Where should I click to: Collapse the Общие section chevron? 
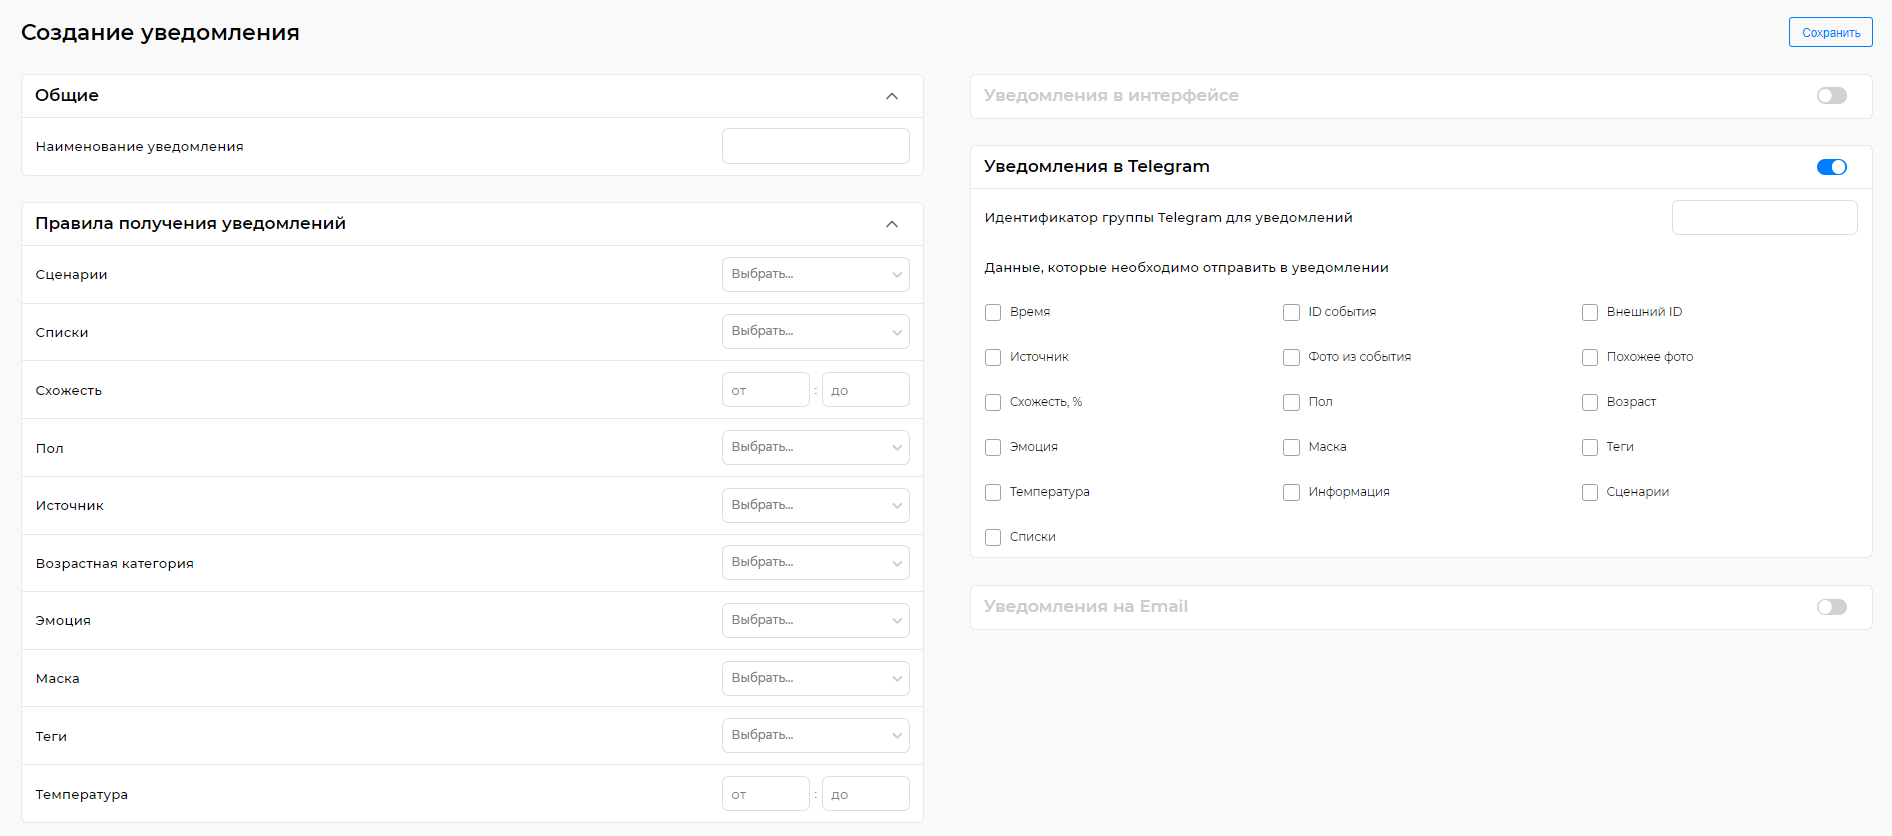(x=892, y=96)
